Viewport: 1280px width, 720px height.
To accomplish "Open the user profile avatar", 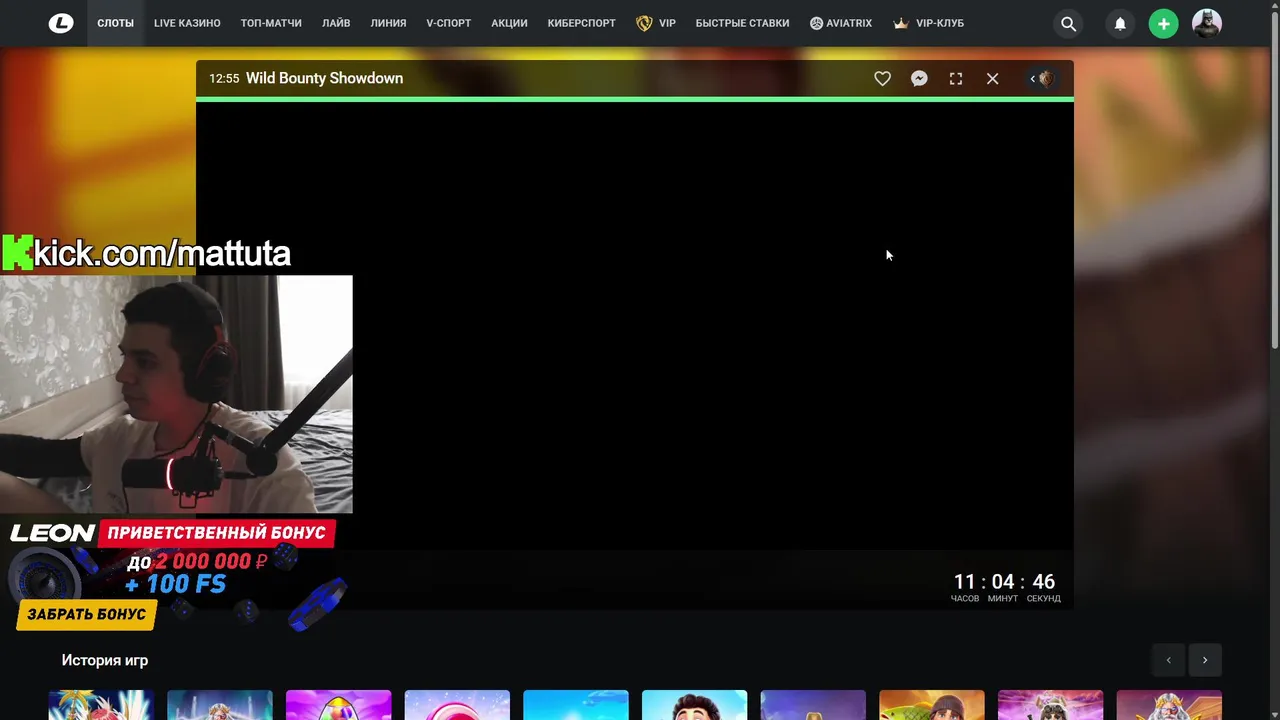I will 1207,23.
